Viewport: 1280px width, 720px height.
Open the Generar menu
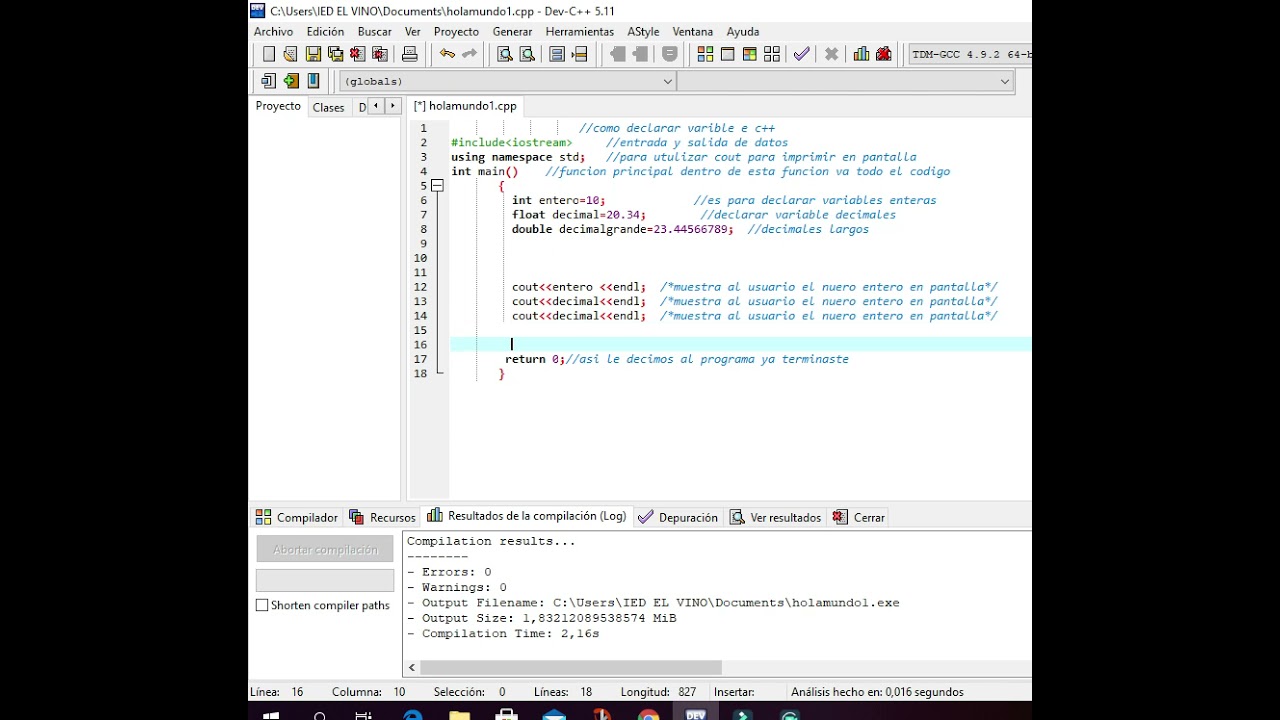click(512, 31)
